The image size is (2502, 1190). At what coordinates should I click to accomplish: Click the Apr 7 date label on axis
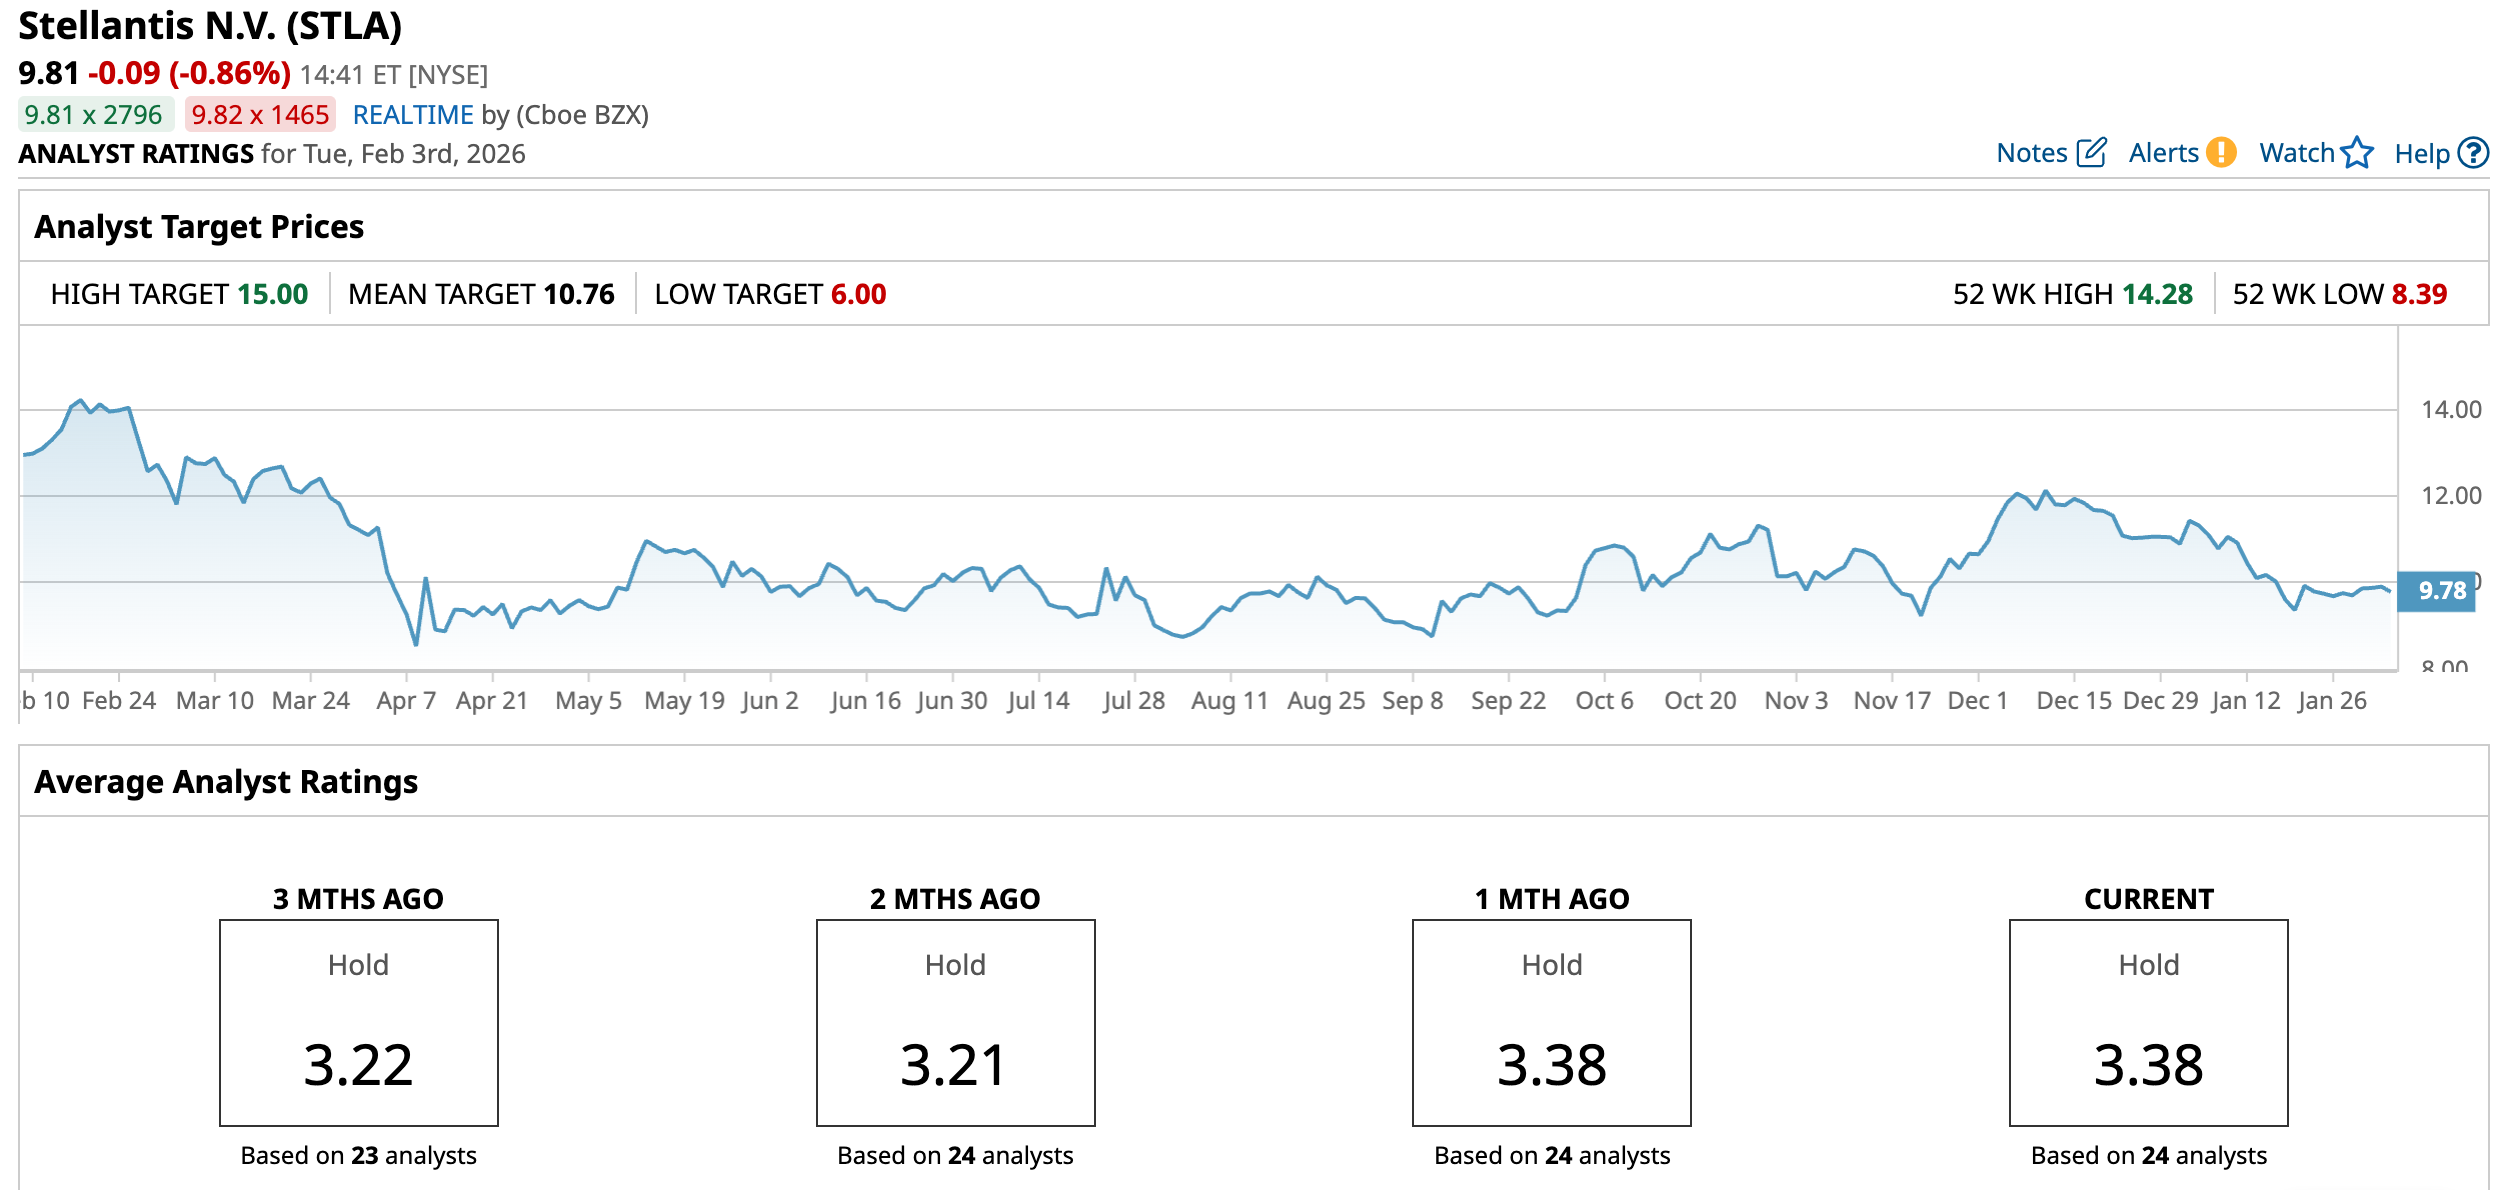click(405, 700)
